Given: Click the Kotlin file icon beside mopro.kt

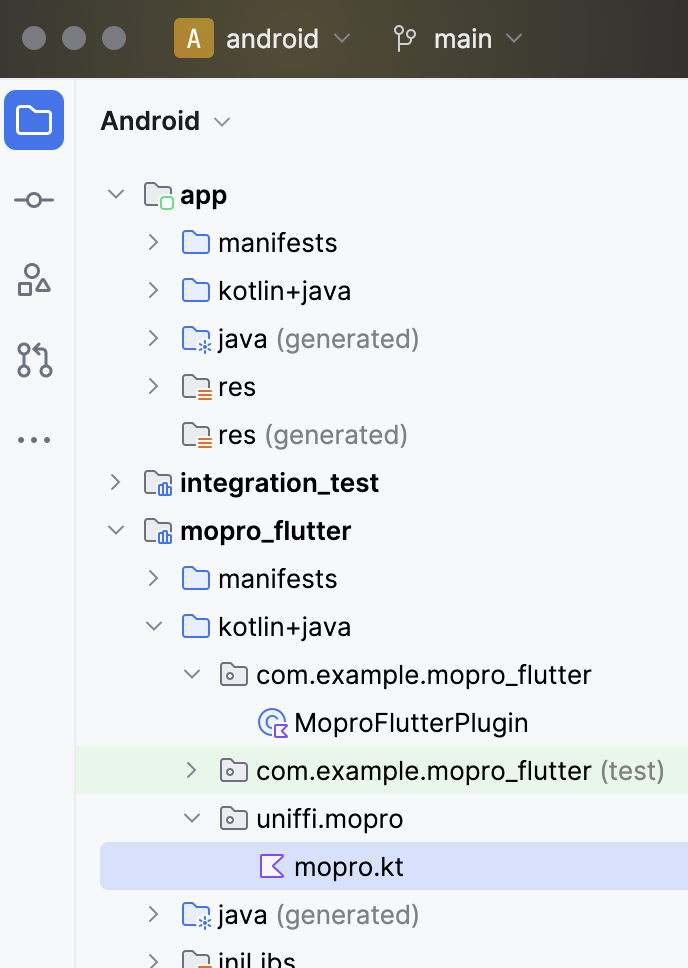Looking at the screenshot, I should coord(272,866).
